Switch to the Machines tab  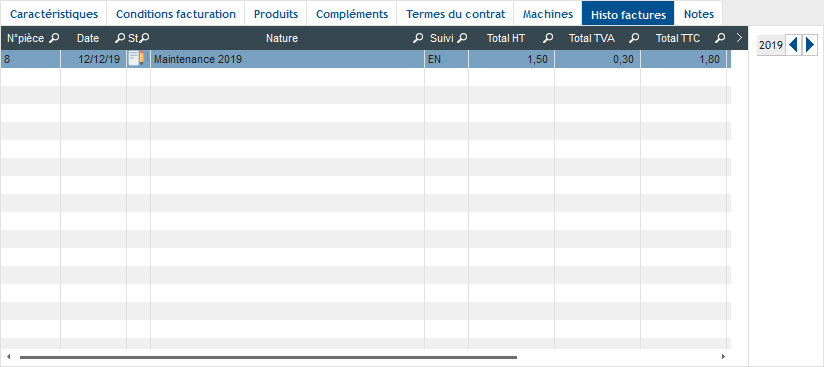[x=548, y=14]
